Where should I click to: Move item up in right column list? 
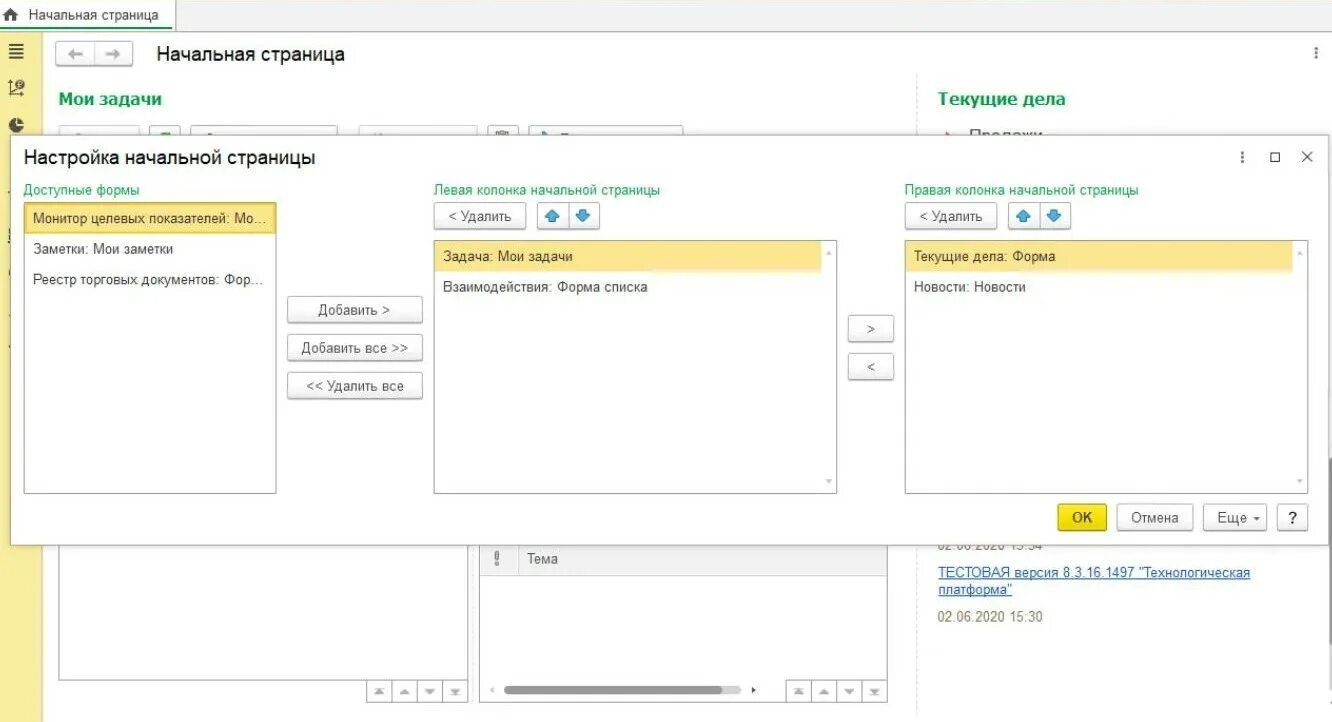pos(1023,216)
